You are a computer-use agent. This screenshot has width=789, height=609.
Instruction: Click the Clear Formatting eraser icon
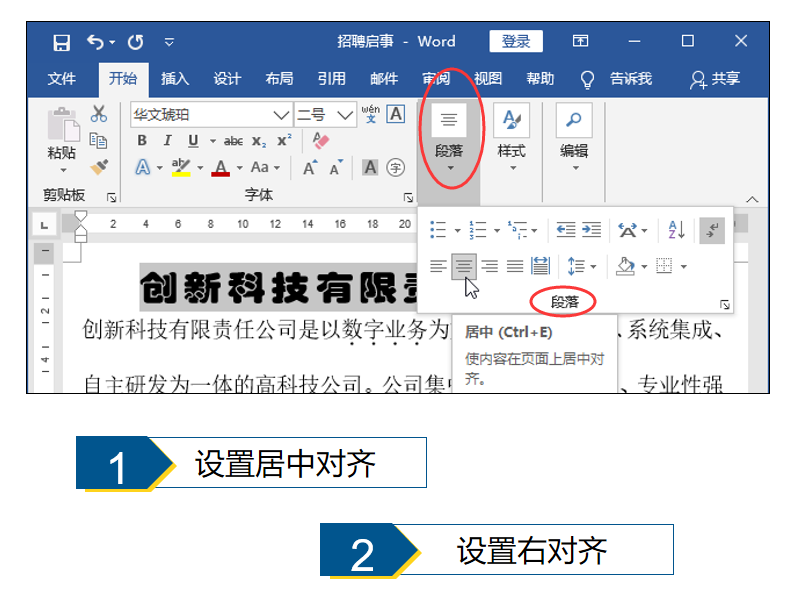(320, 140)
